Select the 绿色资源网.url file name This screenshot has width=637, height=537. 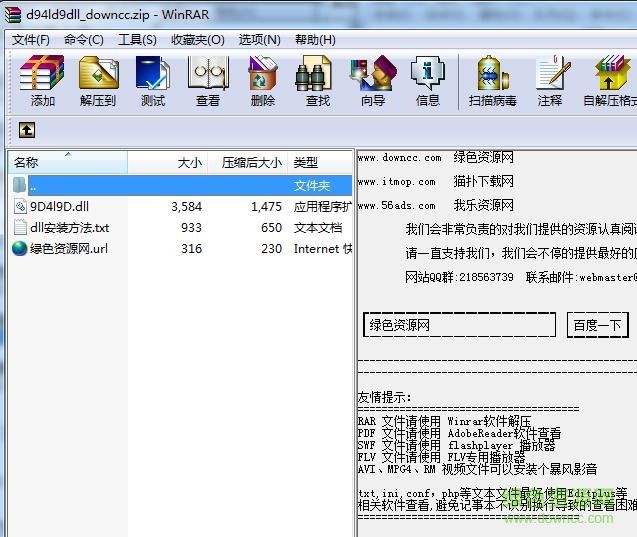coord(69,249)
